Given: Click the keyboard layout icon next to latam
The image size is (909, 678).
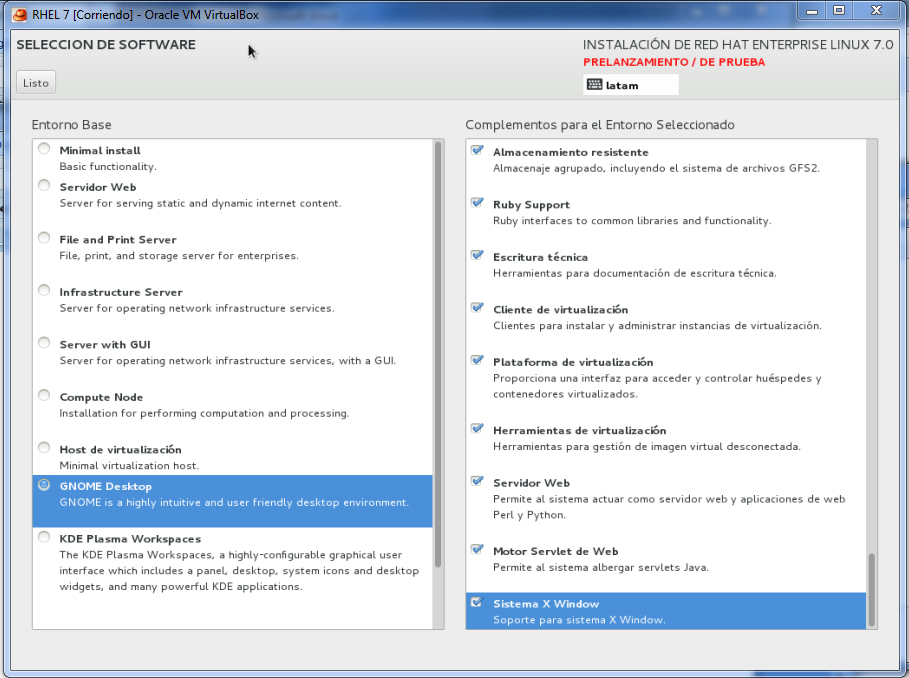Looking at the screenshot, I should pyautogui.click(x=594, y=85).
